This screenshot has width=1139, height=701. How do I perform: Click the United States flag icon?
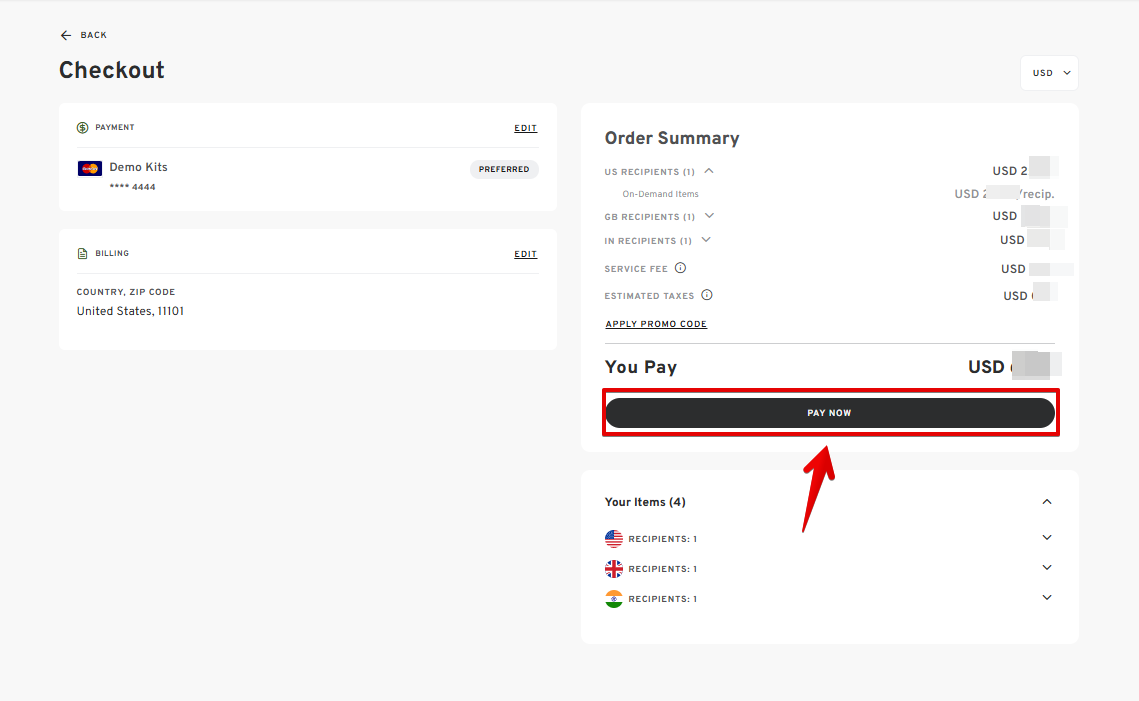[x=614, y=538]
